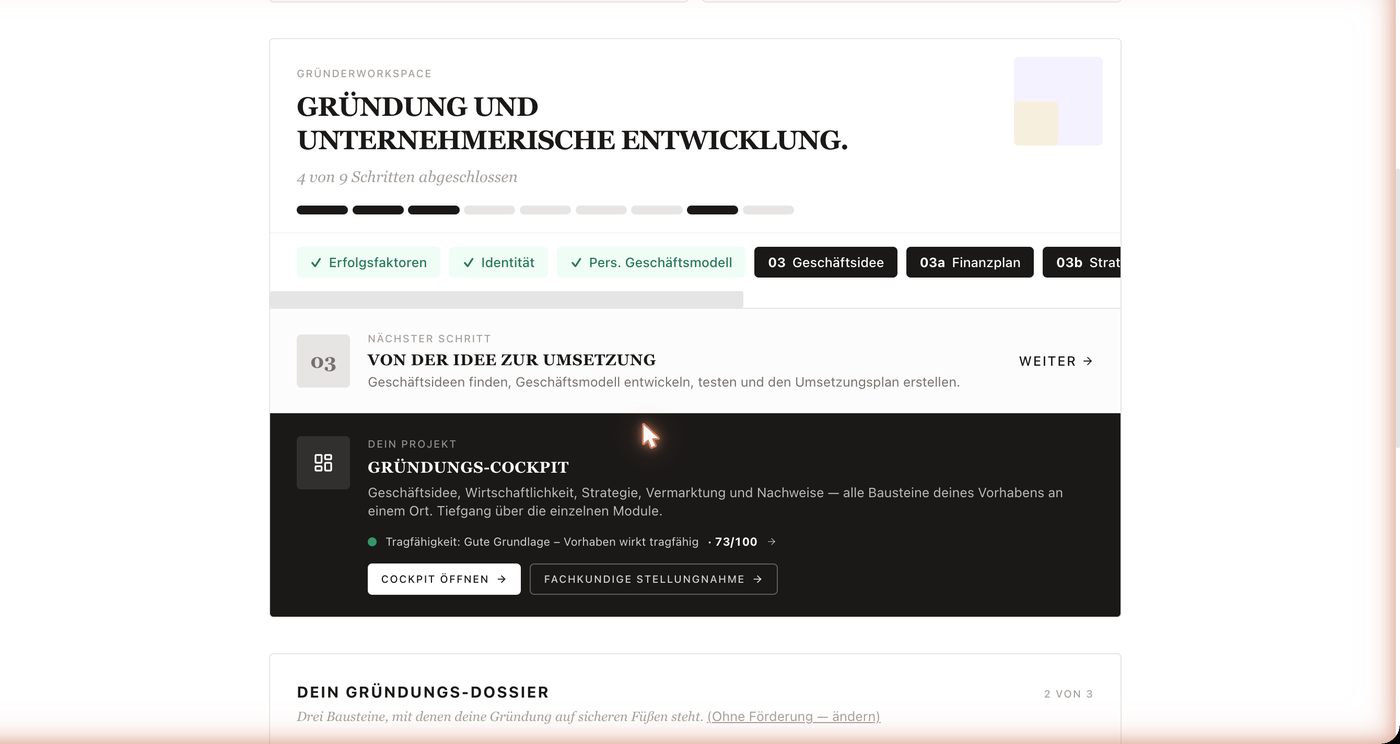Open the 03b Strategie step chip
The image size is (1400, 744).
click(1082, 263)
